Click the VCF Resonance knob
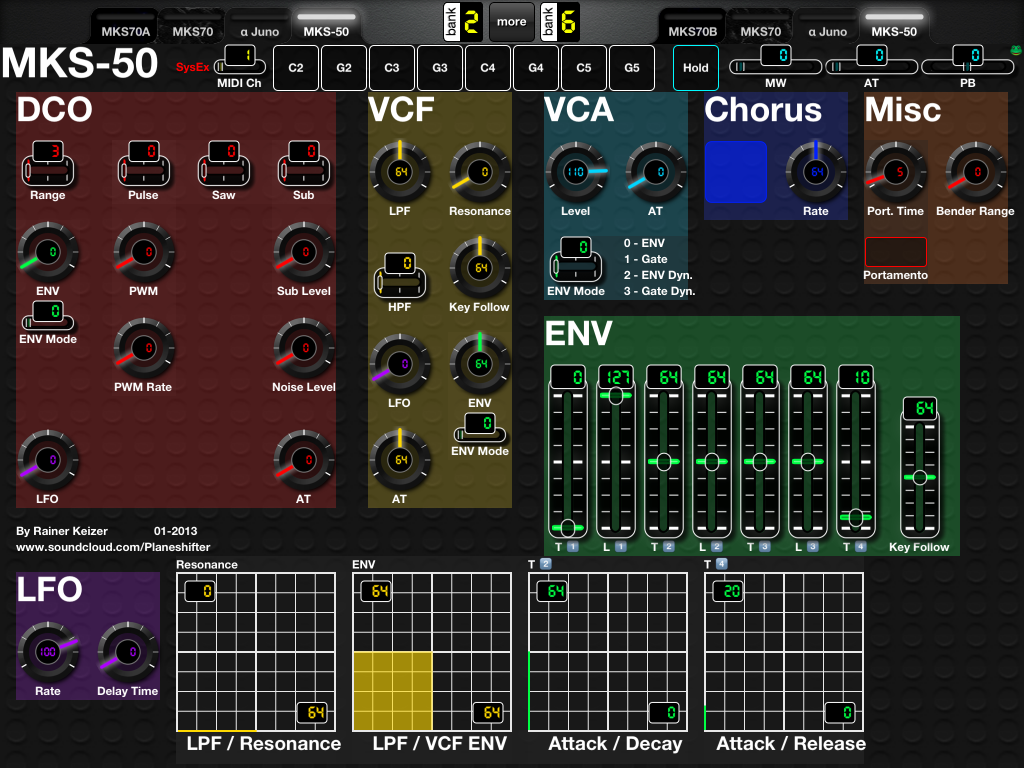Image resolution: width=1024 pixels, height=768 pixels. point(480,172)
